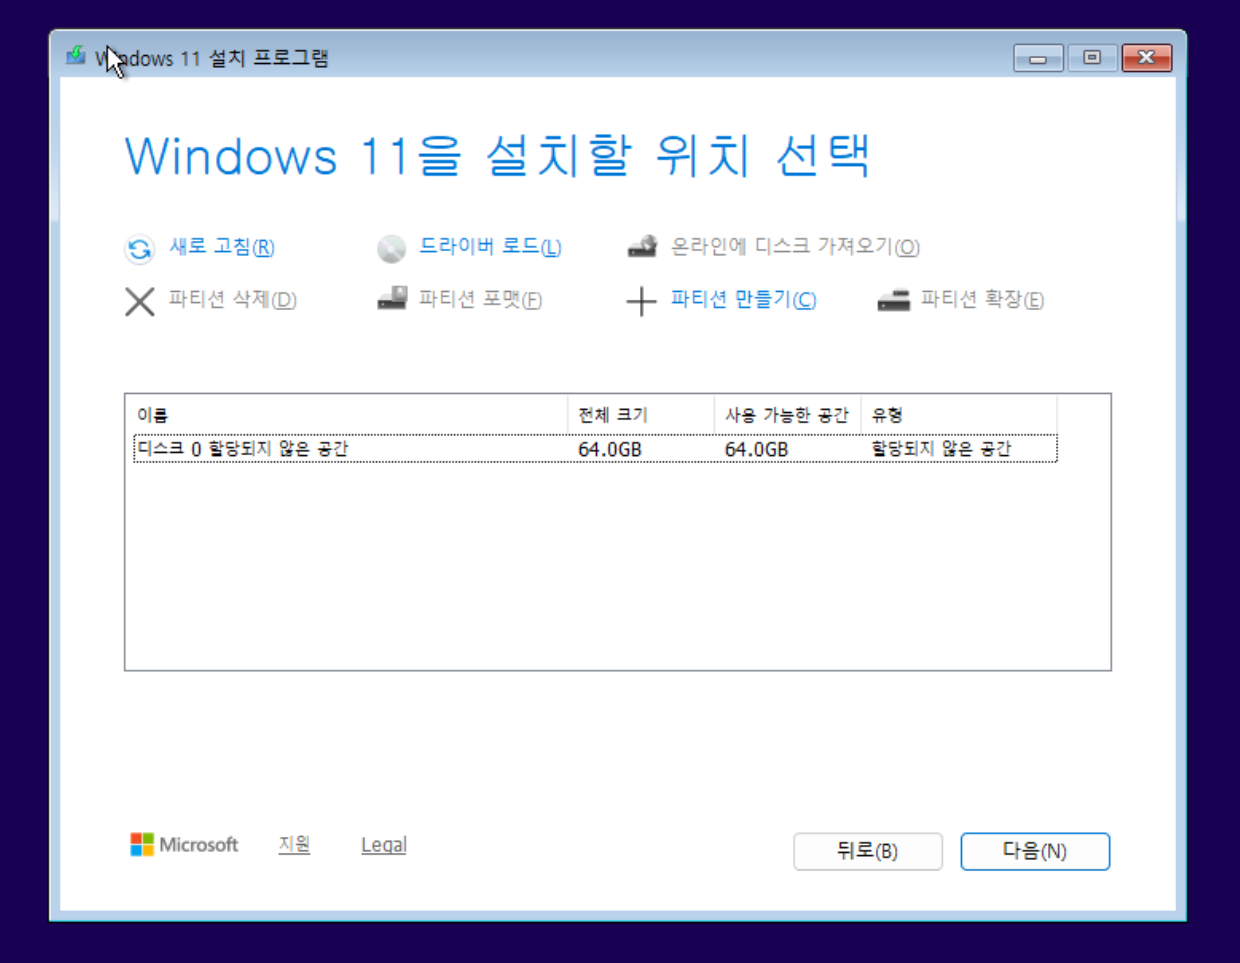Click the 사용 가능한 공간 column header

pos(787,415)
